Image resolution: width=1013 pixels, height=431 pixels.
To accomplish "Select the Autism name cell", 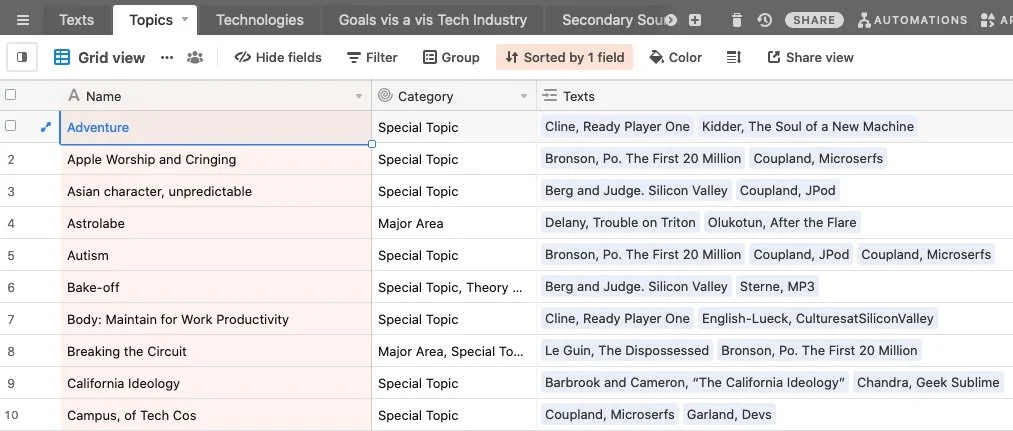I will point(216,255).
